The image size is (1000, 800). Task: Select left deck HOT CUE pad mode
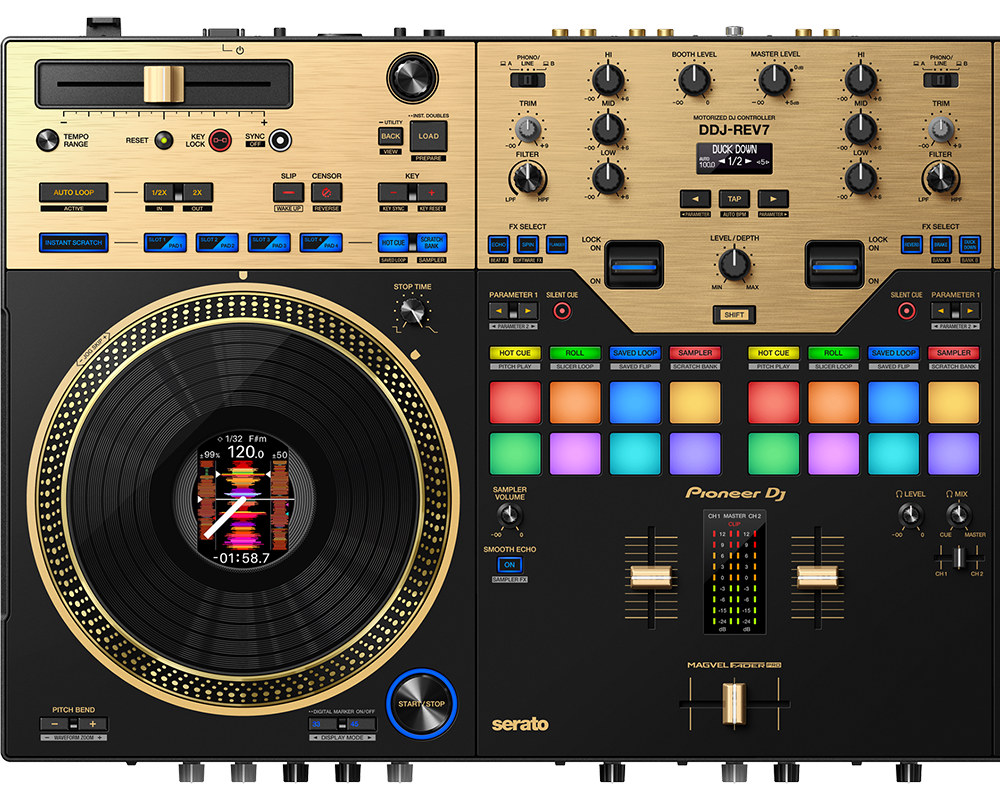click(x=515, y=353)
